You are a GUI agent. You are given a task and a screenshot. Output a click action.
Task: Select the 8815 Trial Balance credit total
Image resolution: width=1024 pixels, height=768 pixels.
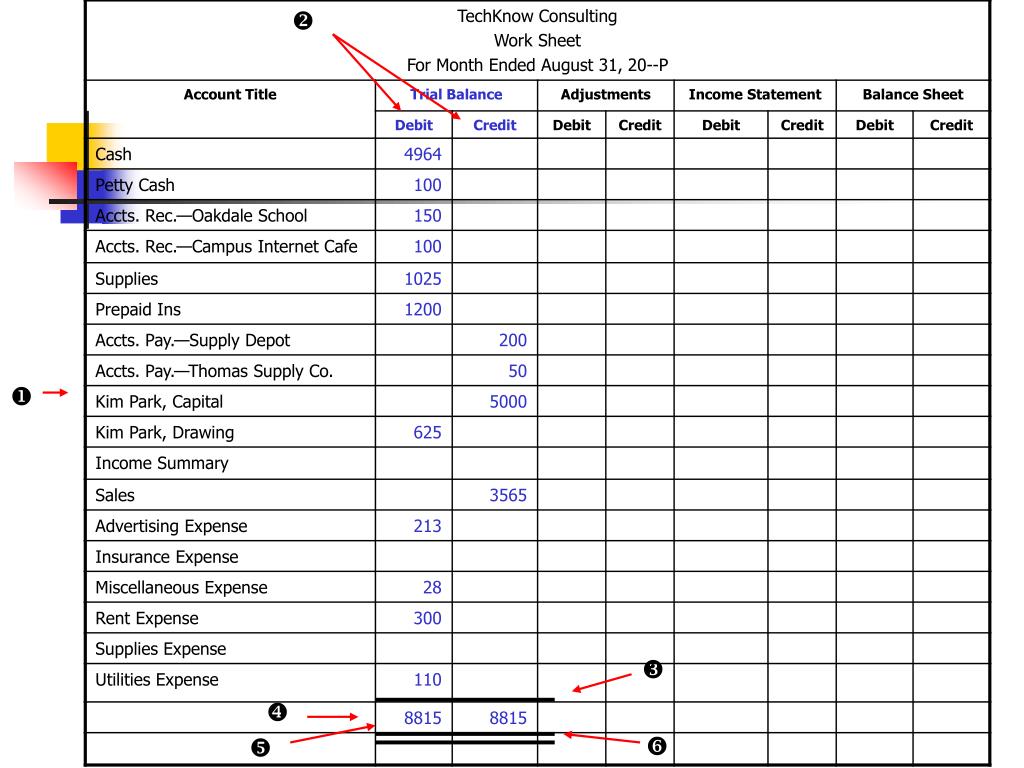click(508, 718)
